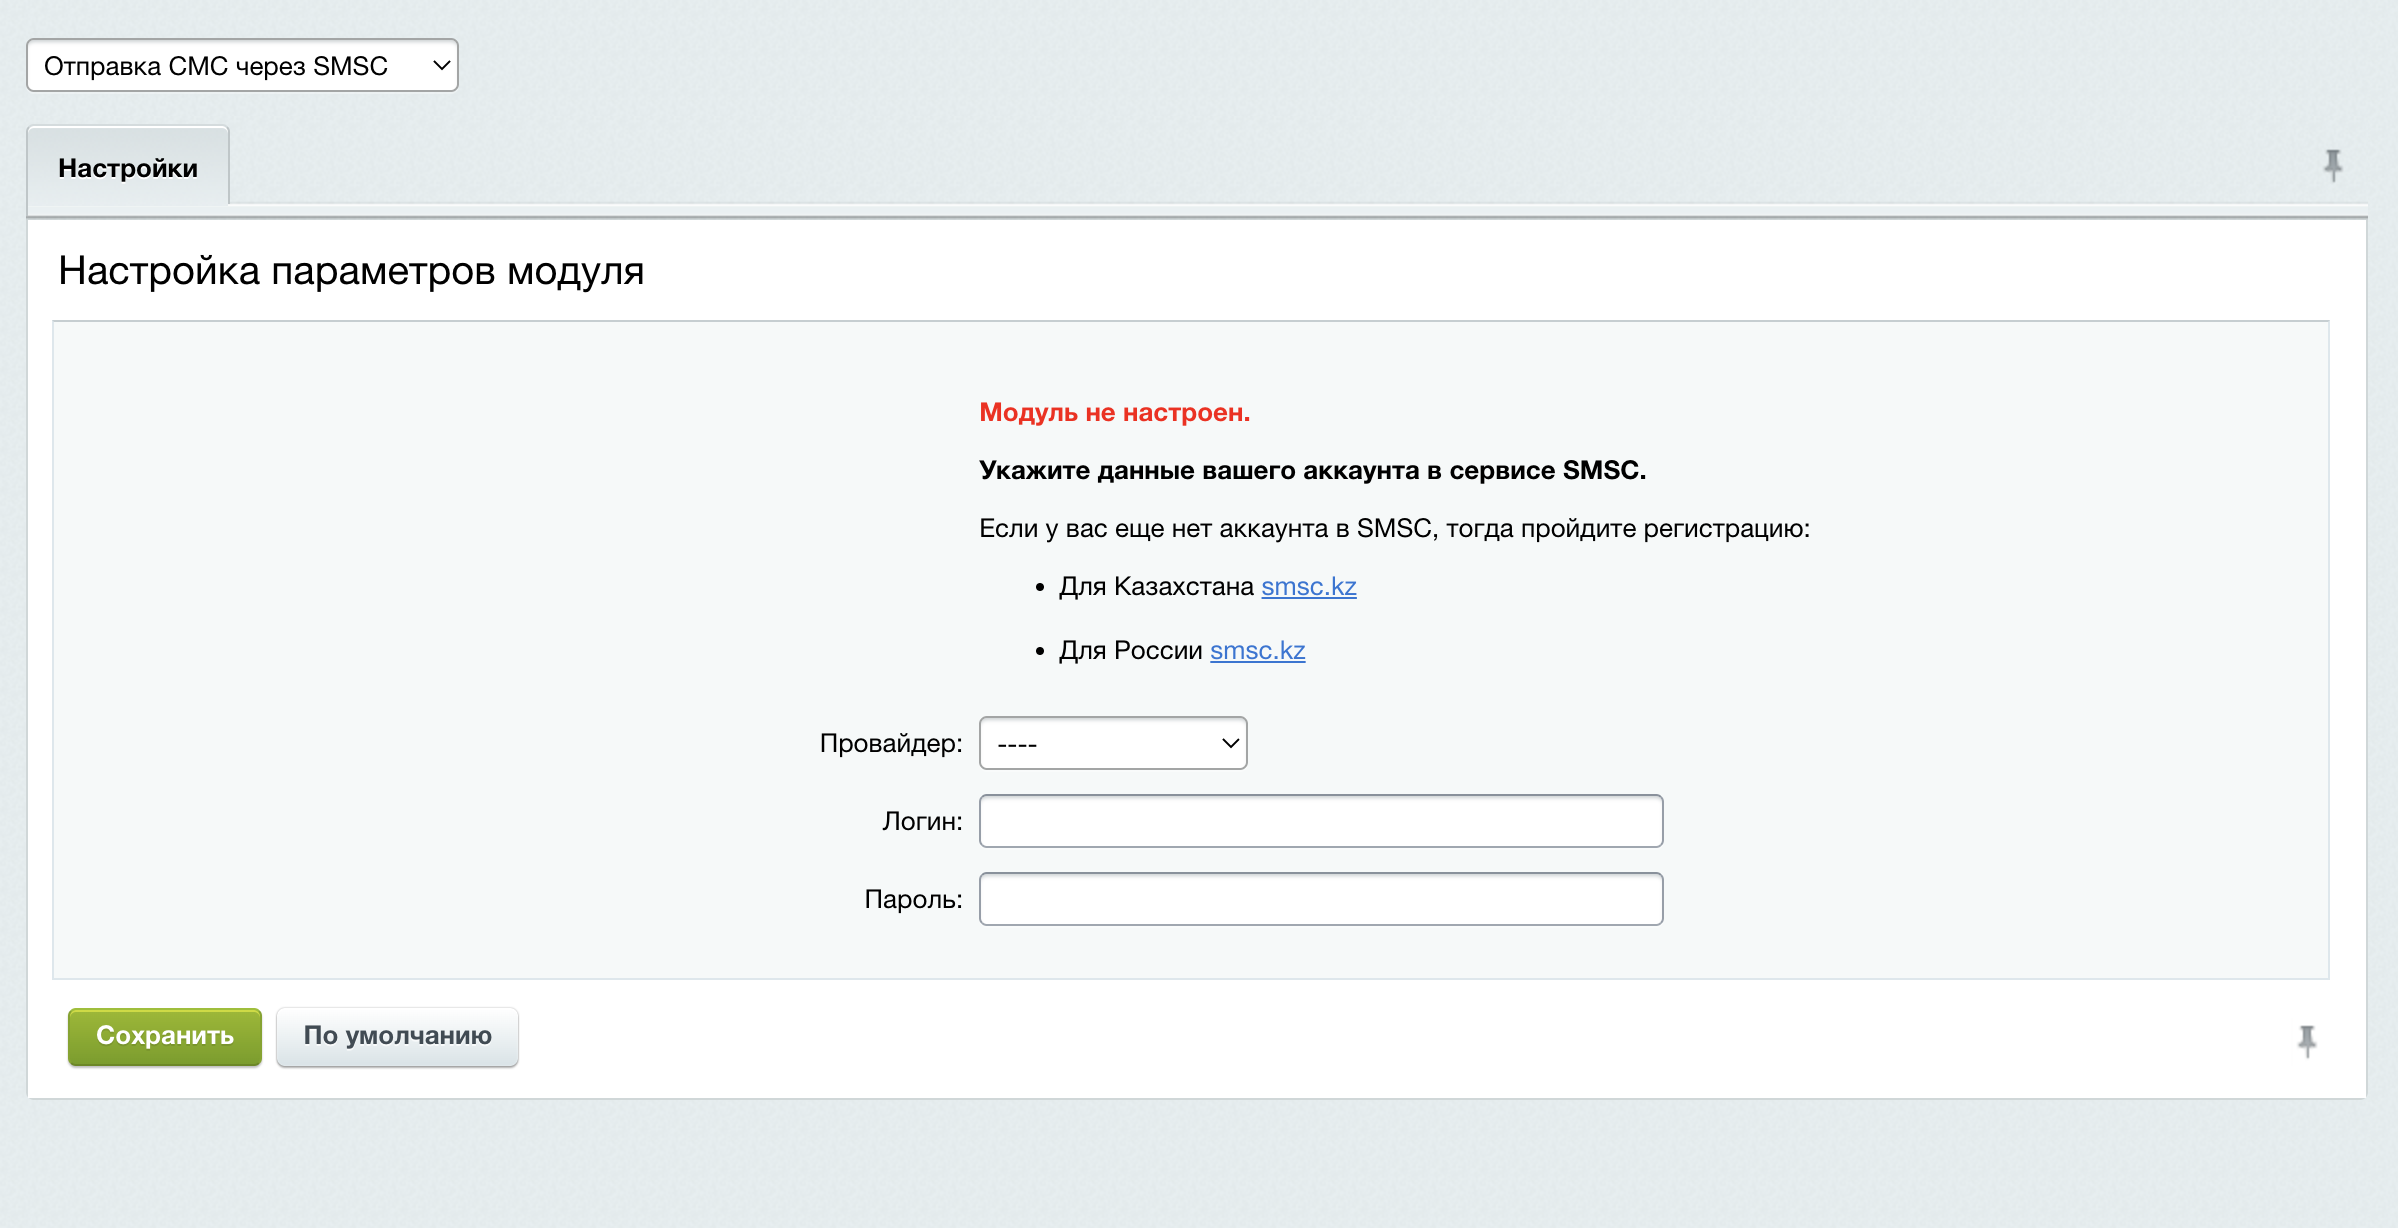The image size is (2398, 1228).
Task: Click the pin icon next to bottom buttons
Action: [x=2306, y=1040]
